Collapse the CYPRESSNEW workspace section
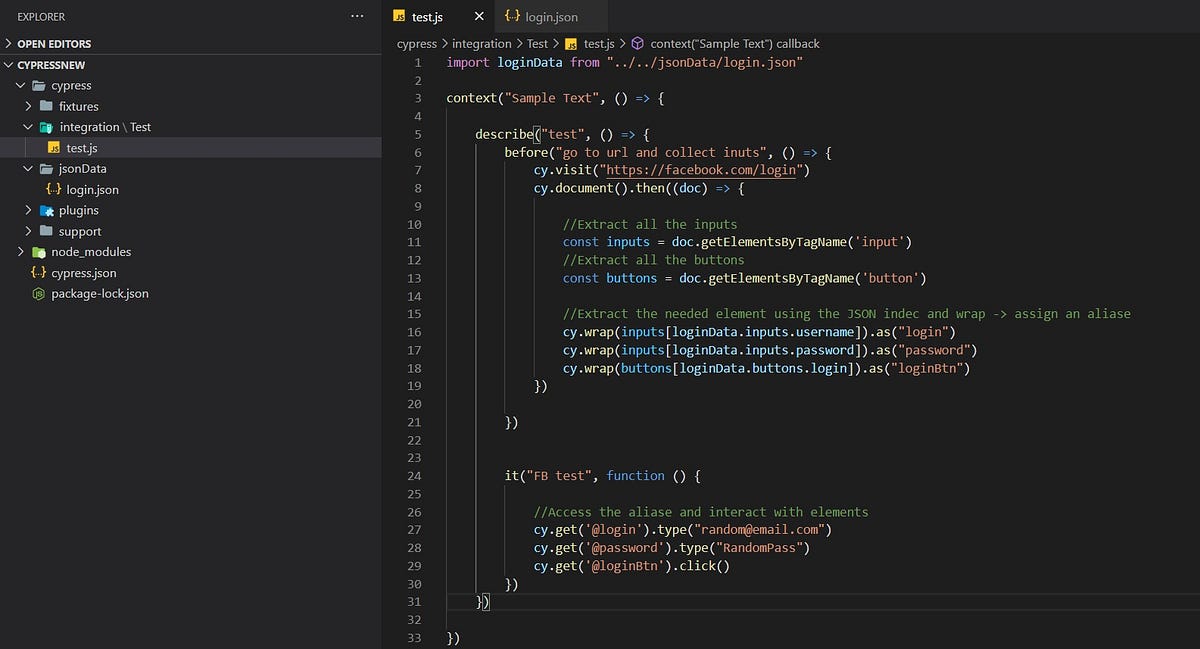1200x649 pixels. [8, 64]
